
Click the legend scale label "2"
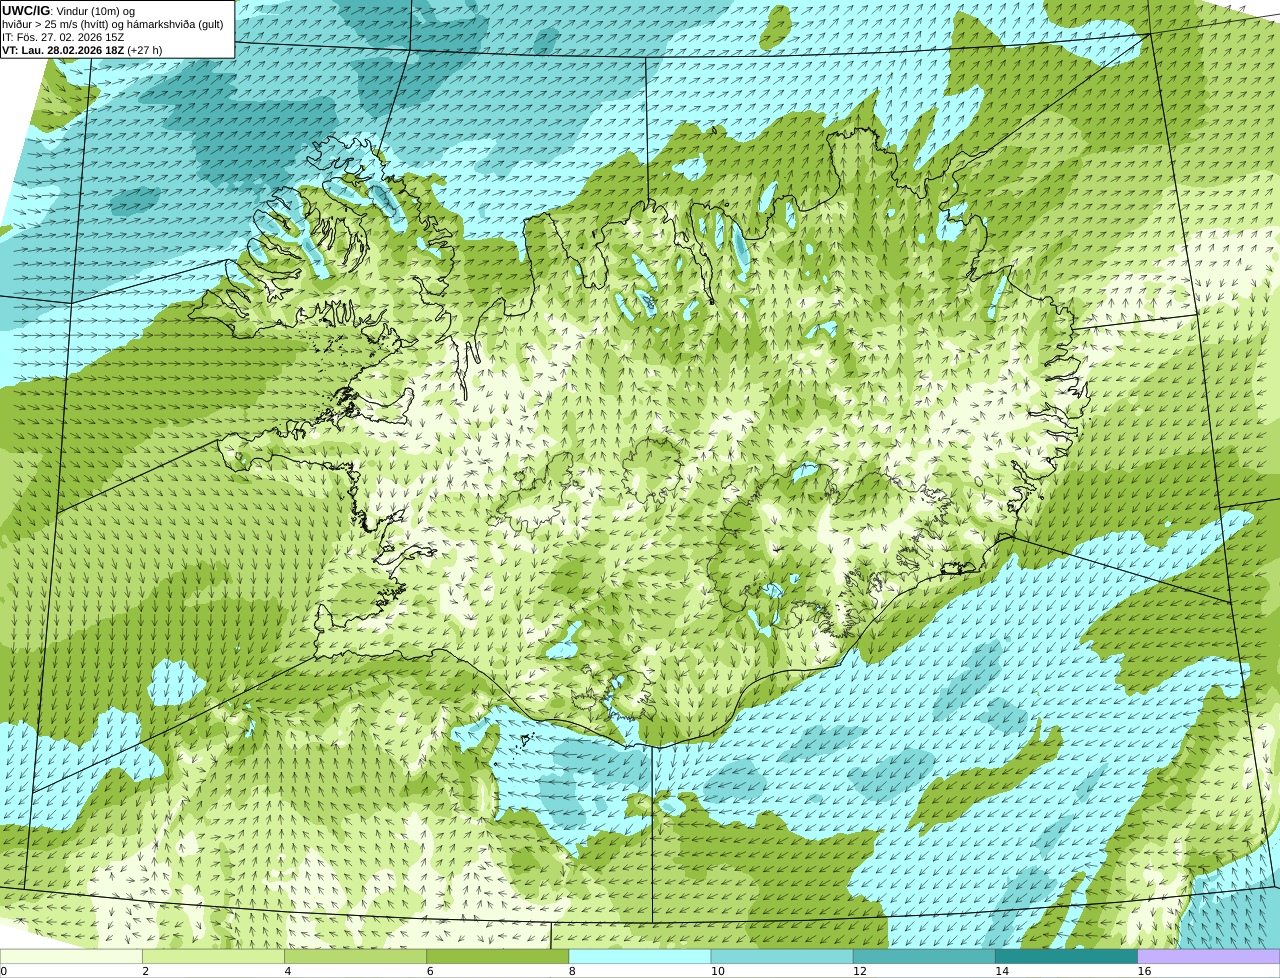tap(145, 971)
